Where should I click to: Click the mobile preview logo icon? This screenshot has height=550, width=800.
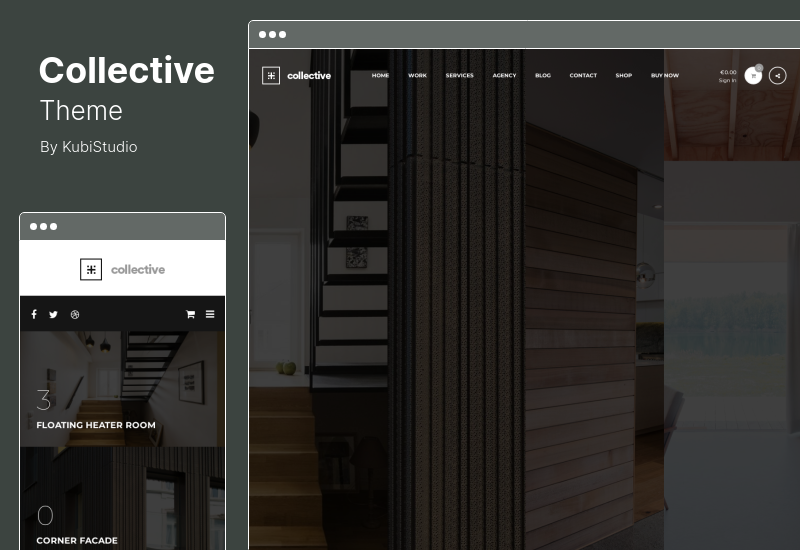(91, 269)
